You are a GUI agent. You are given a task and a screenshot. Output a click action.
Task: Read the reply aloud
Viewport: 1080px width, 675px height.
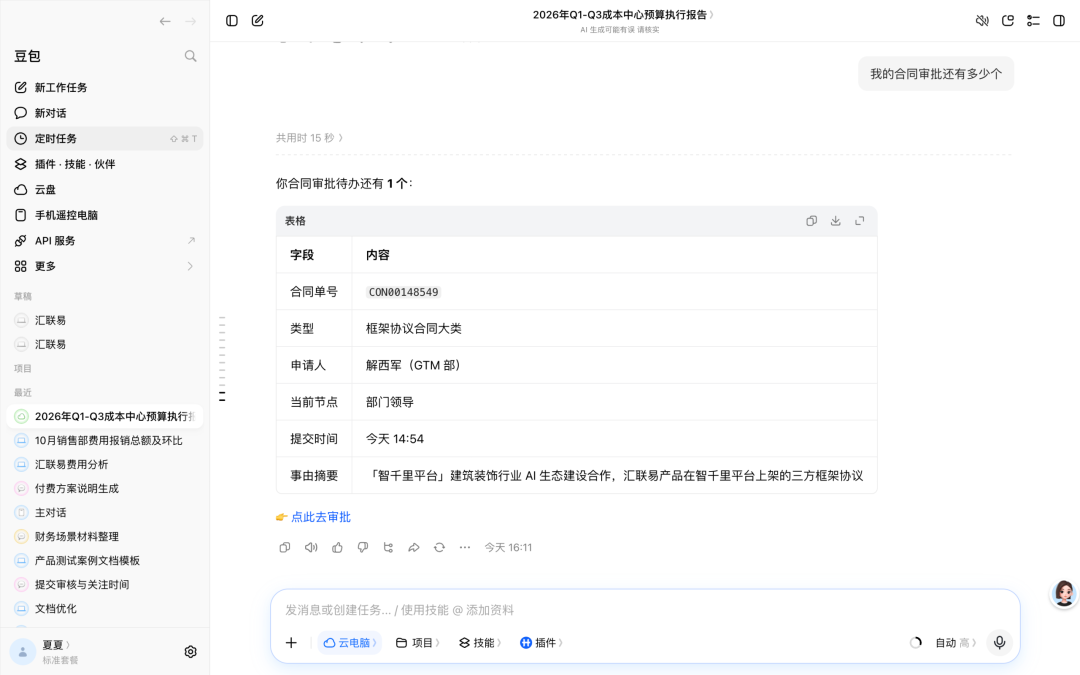coord(311,548)
